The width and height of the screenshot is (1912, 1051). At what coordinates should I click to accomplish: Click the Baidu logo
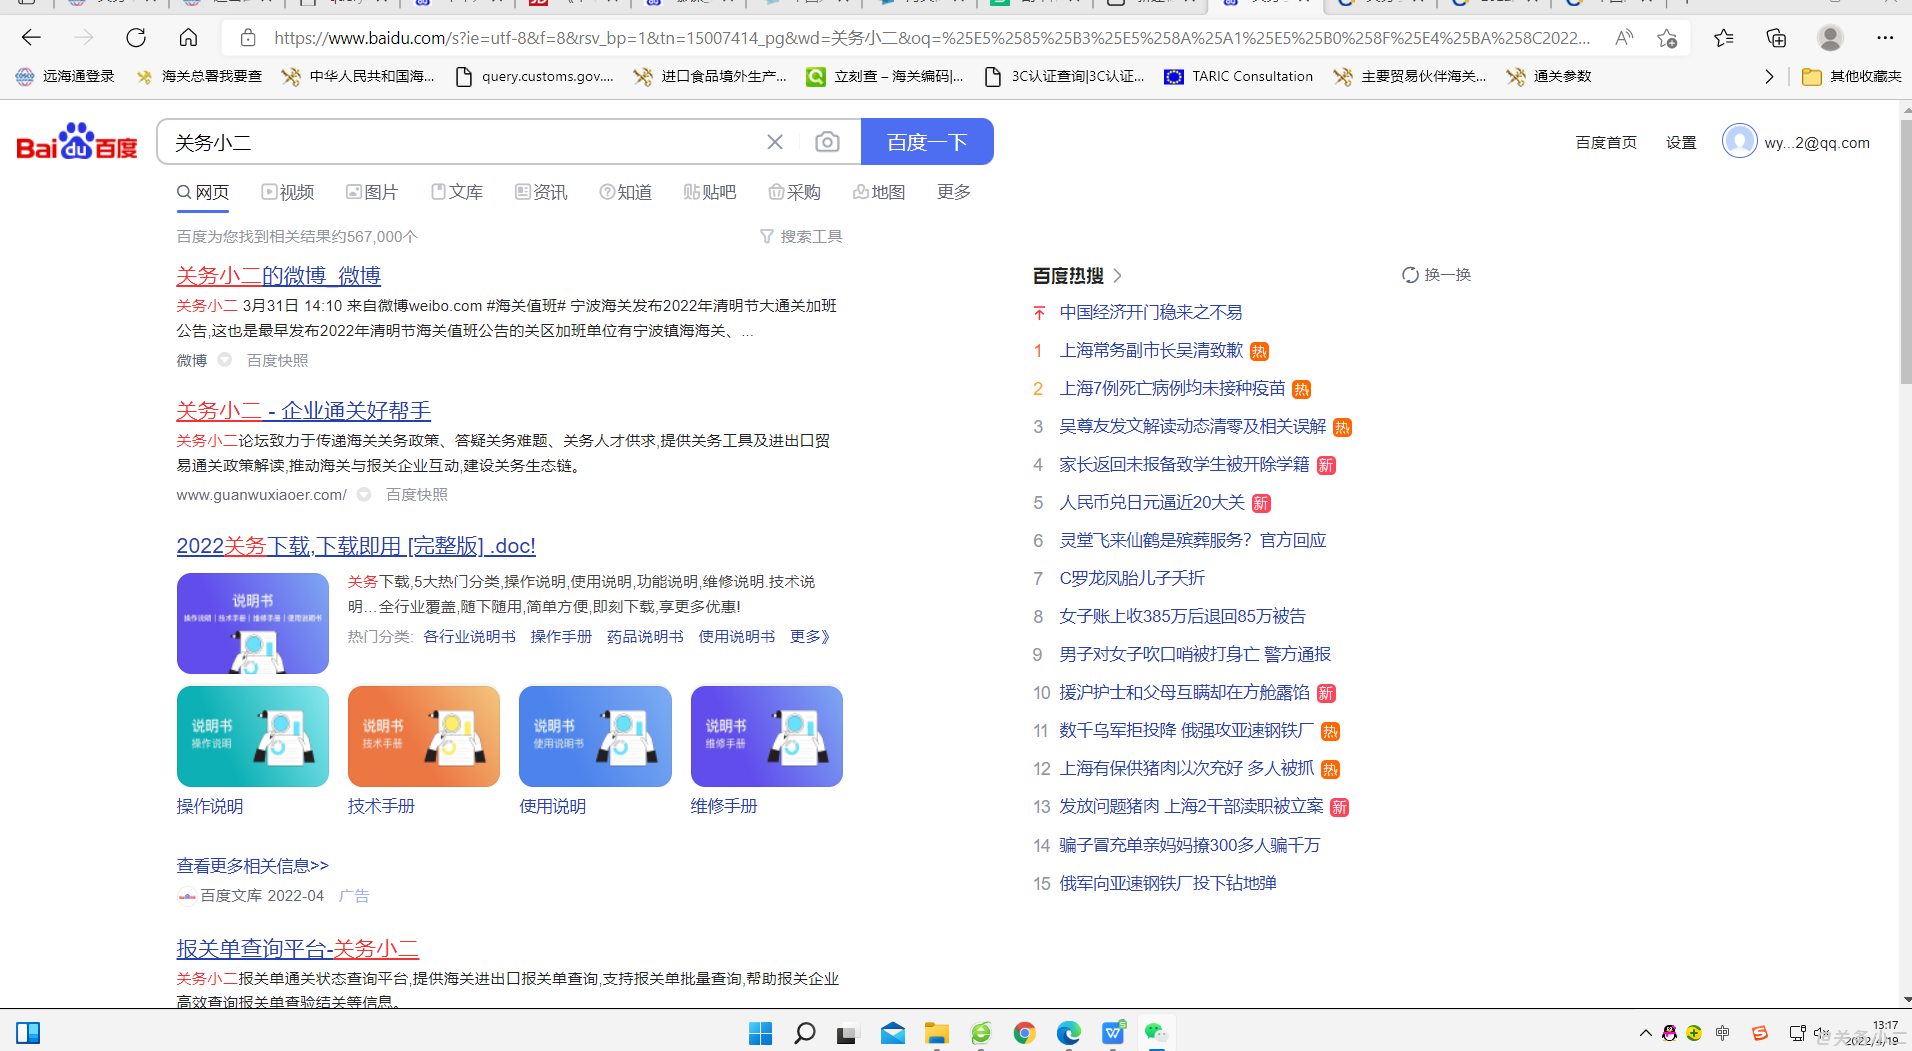coord(77,142)
